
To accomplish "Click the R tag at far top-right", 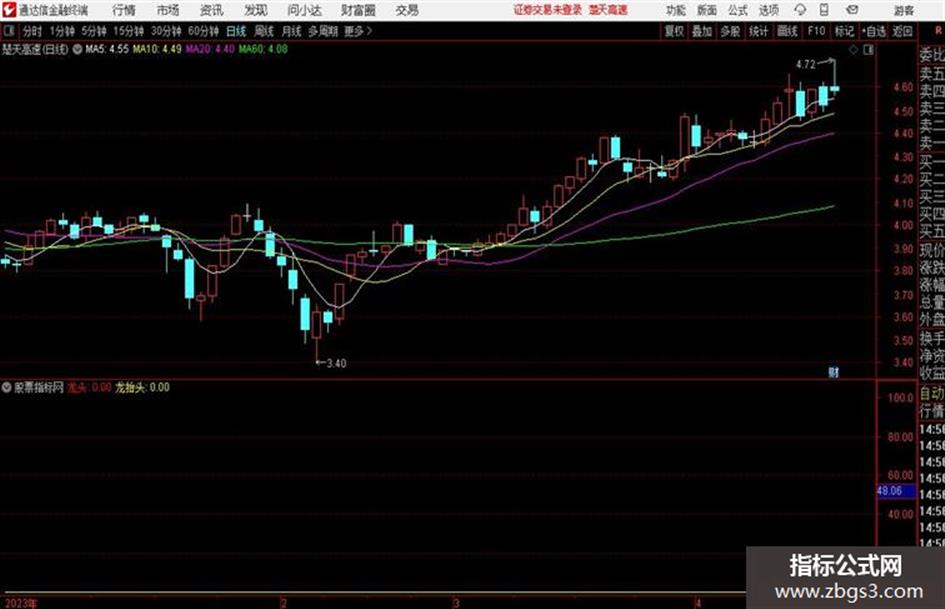I will 938,31.
